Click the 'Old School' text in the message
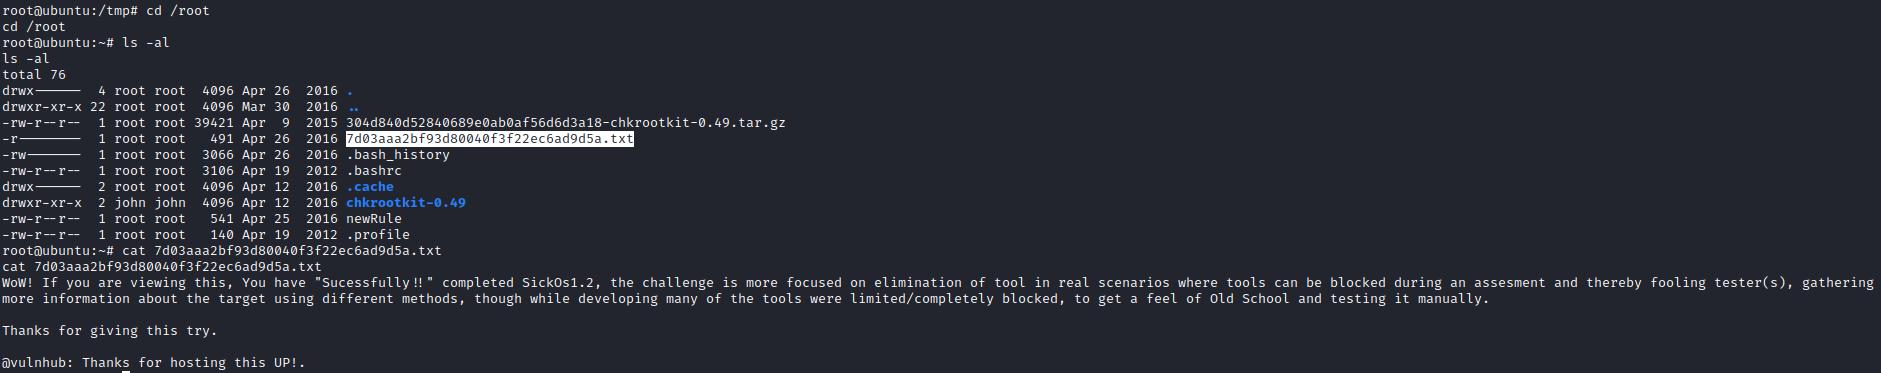Screen dimensions: 1881x373 (1250, 299)
